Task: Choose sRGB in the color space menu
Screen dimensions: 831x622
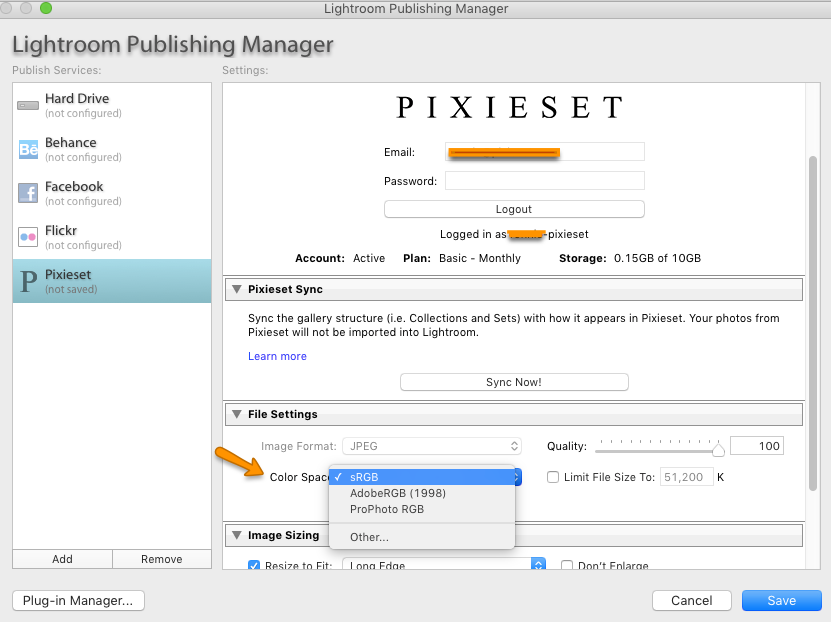Action: [422, 477]
